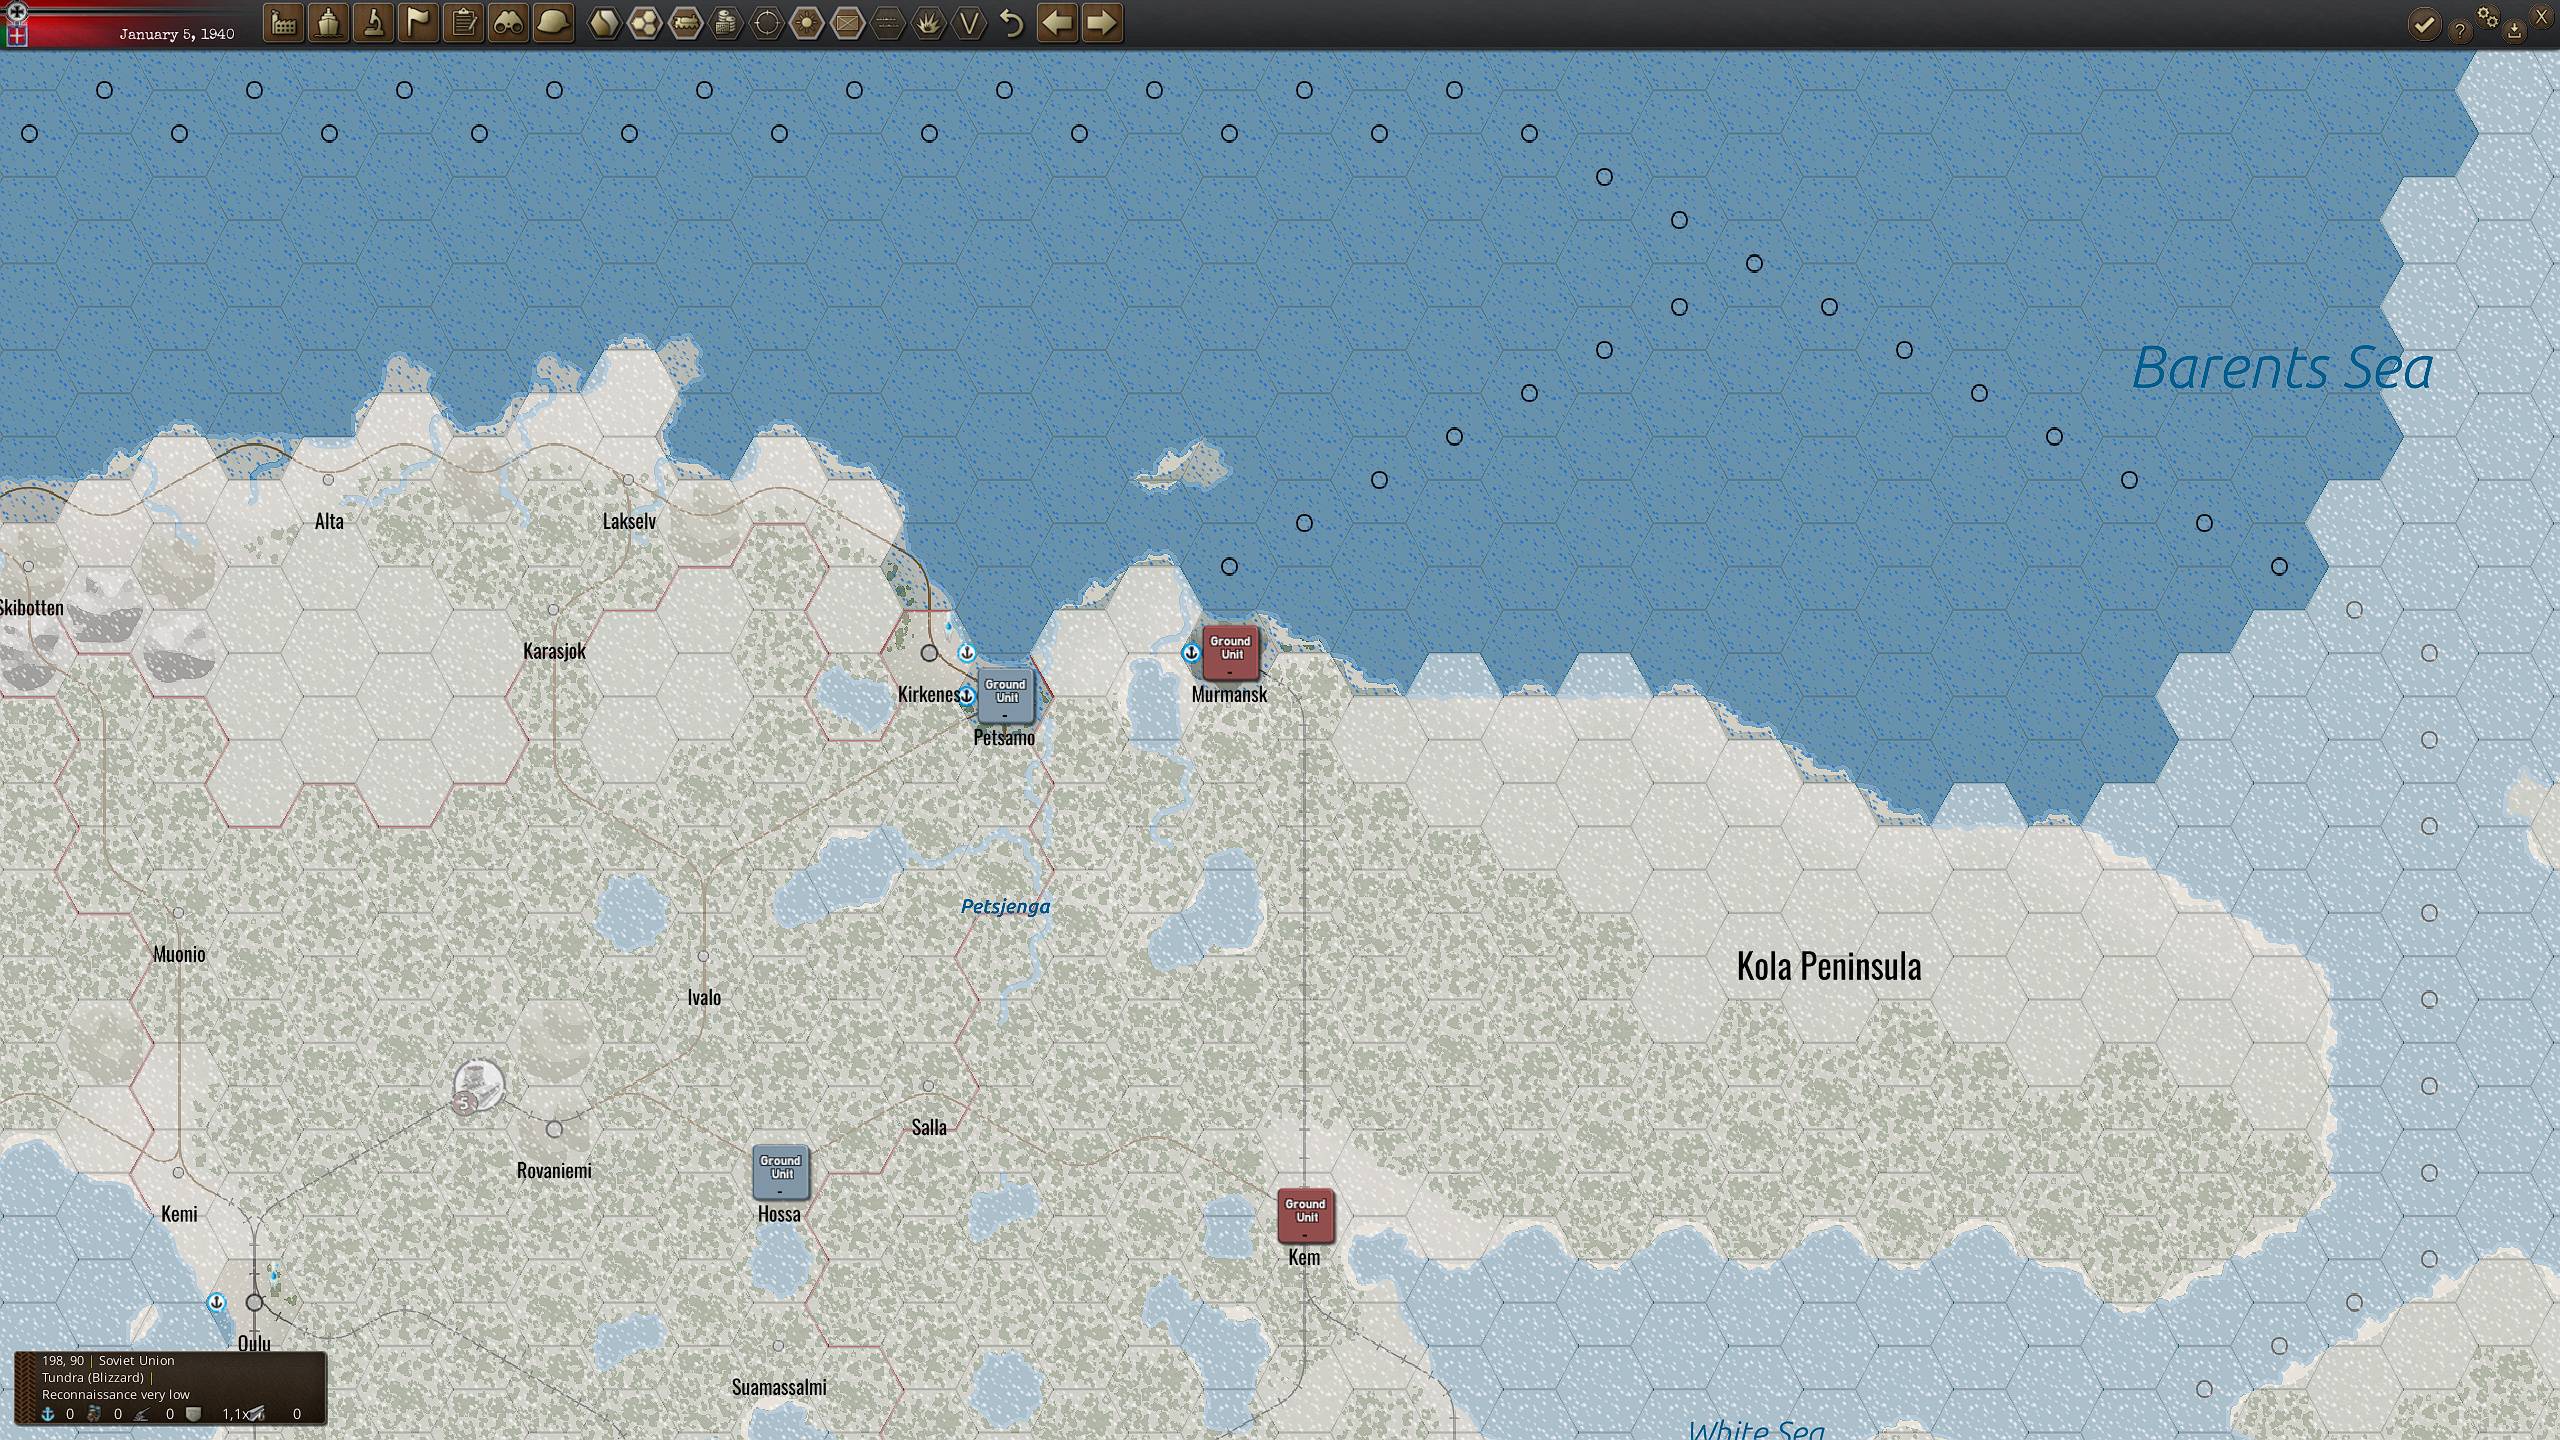
Task: Click the Lakselv town label
Action: [629, 521]
